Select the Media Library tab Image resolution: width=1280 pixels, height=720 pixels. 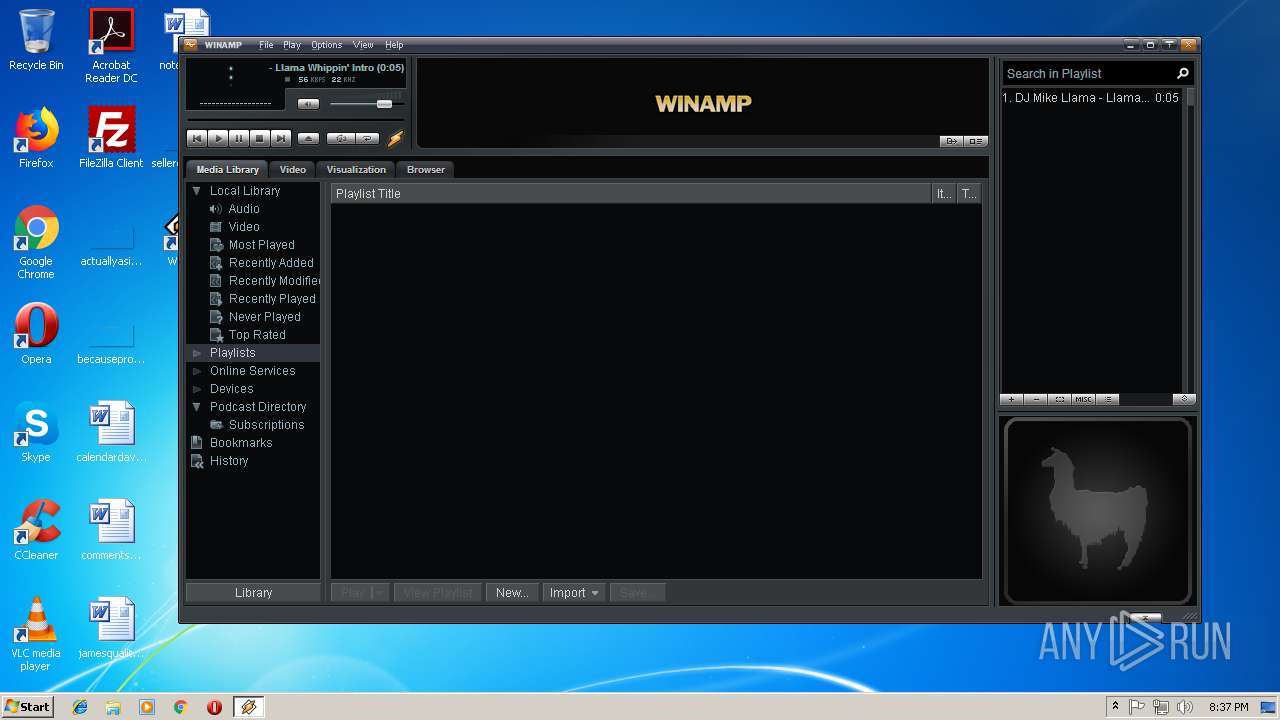228,169
